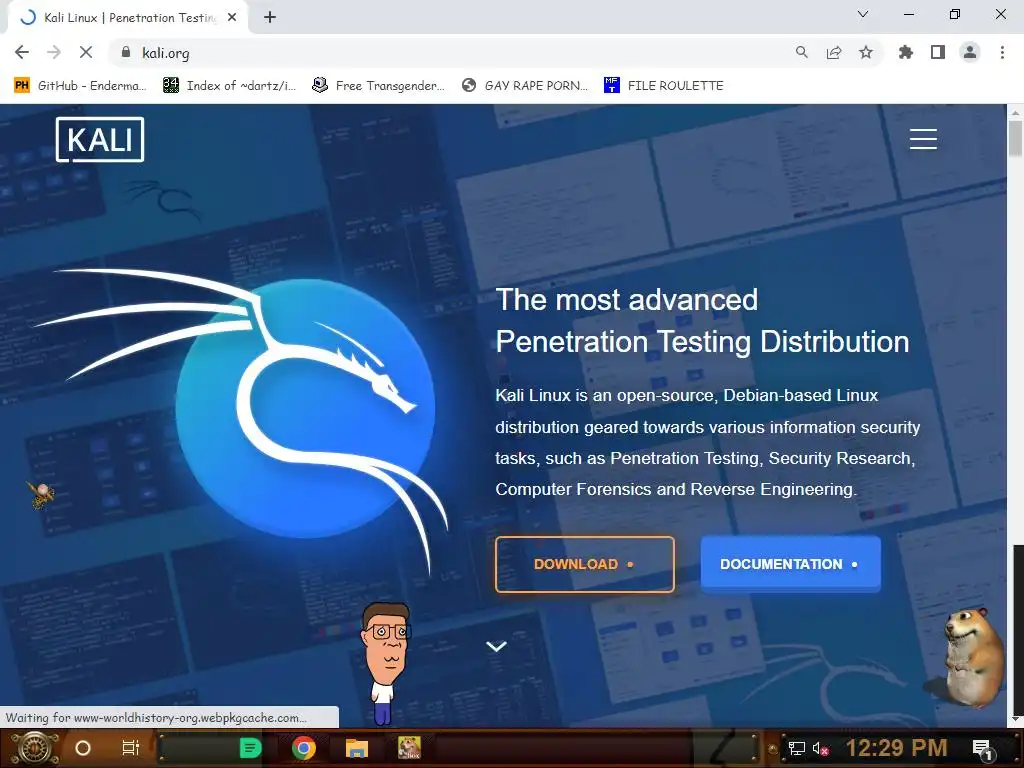Click 'Penetration Testing Distribution' heading
The image size is (1024, 768).
click(x=702, y=342)
